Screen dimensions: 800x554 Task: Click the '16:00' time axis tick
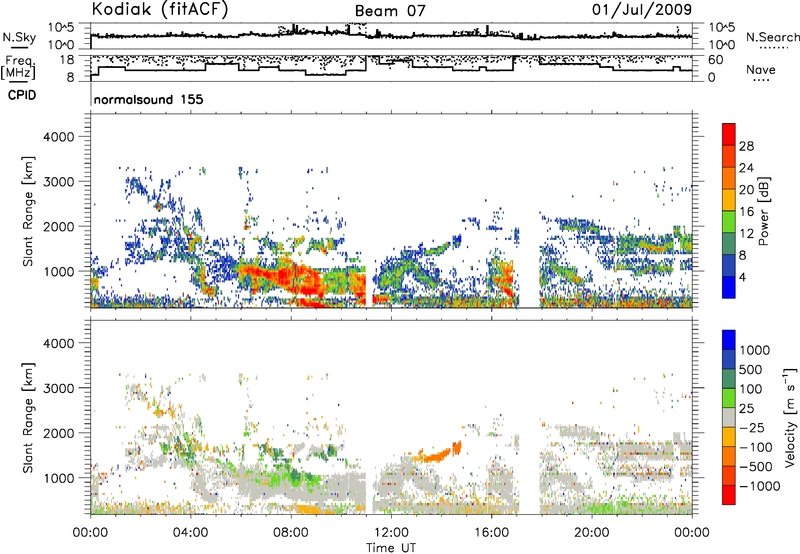491,533
